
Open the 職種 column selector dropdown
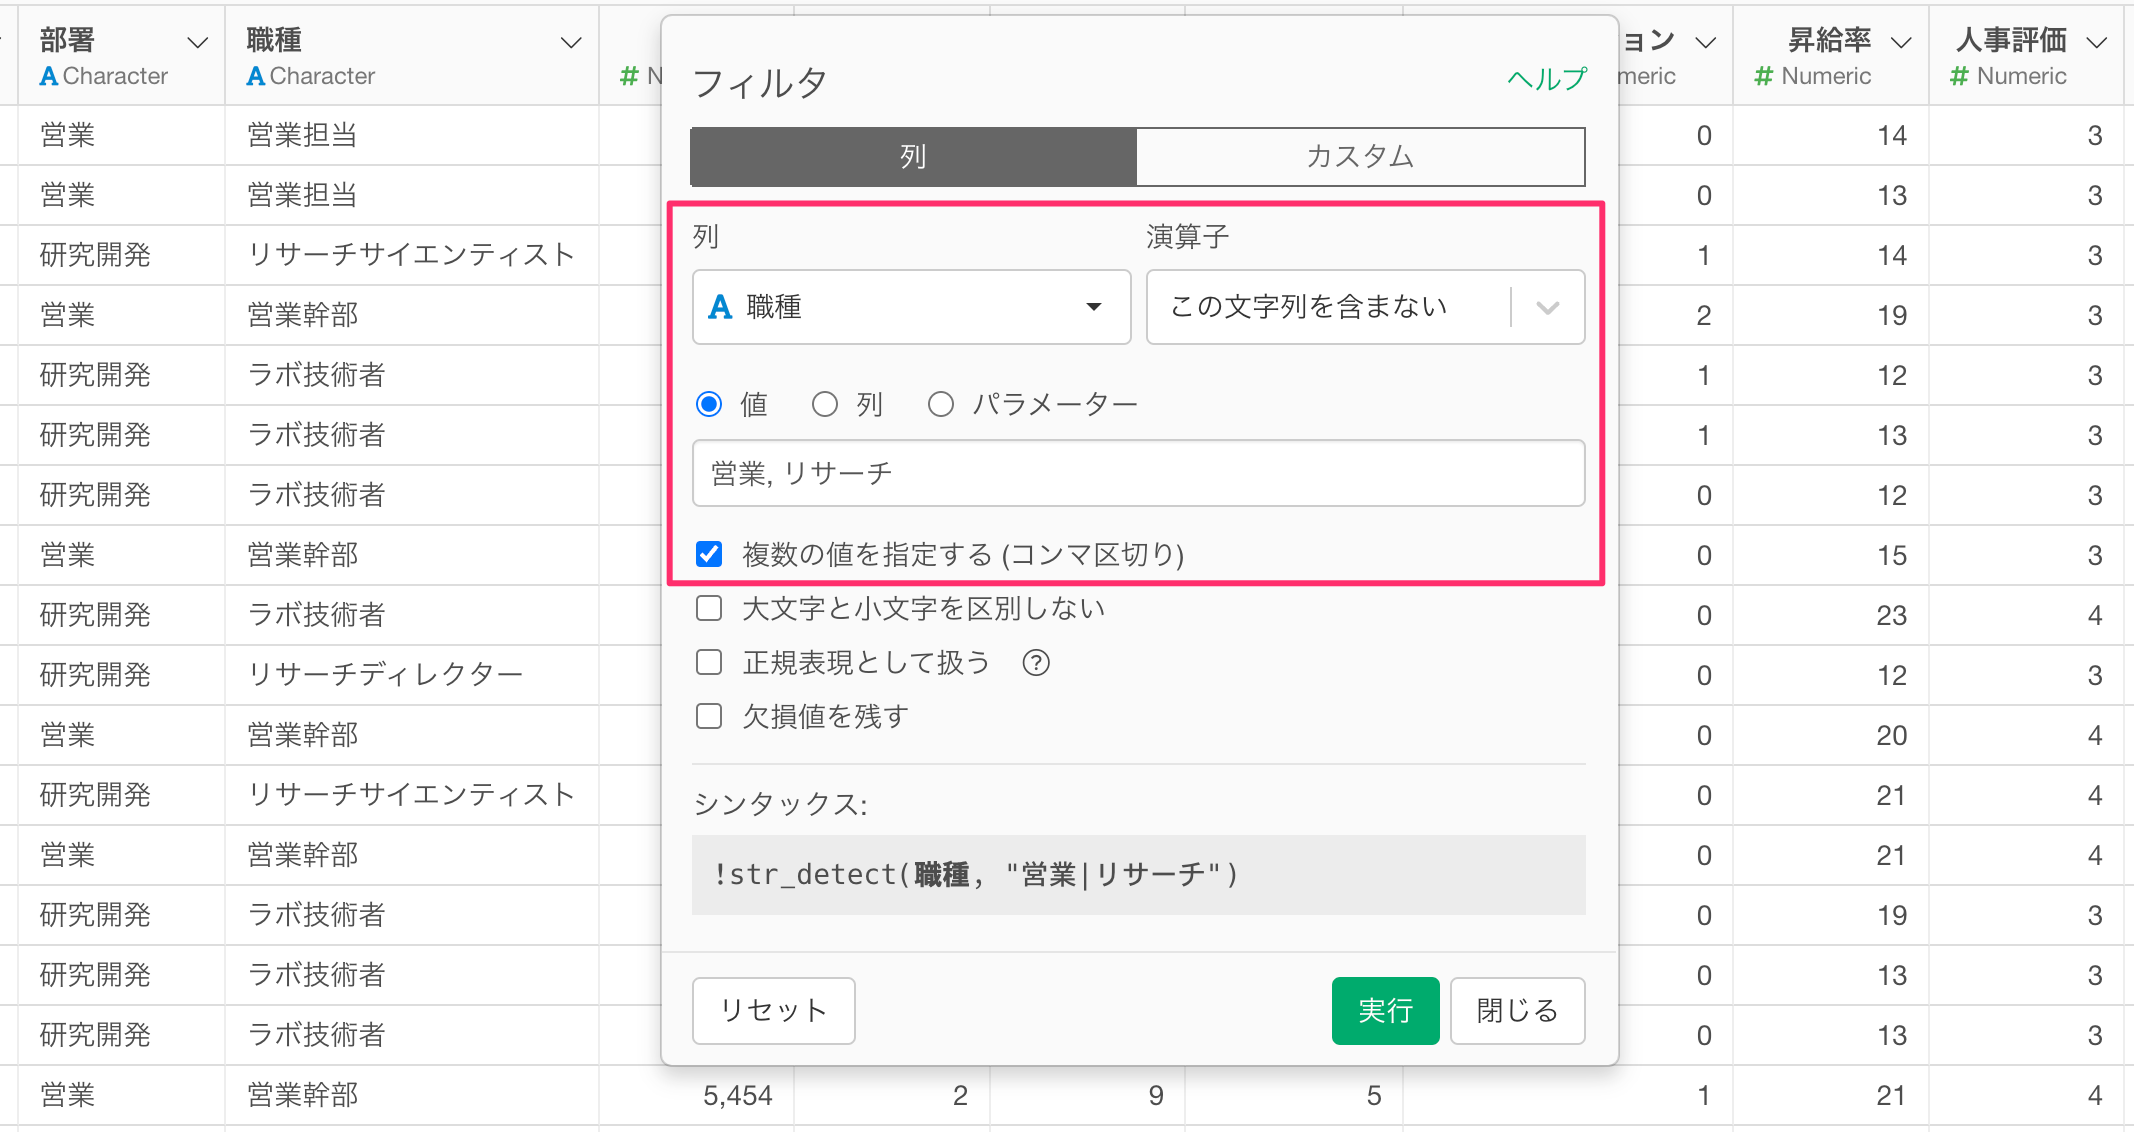coord(911,307)
